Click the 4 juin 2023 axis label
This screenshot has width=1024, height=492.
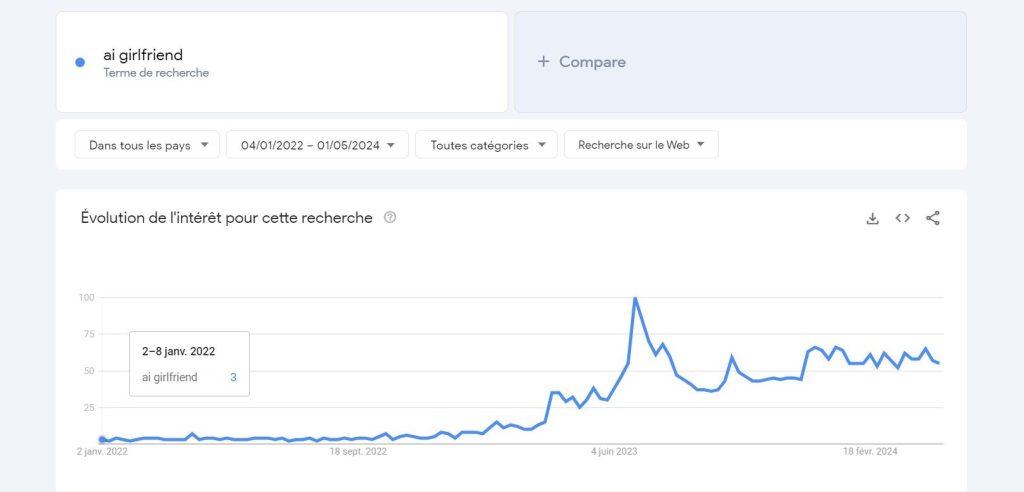pyautogui.click(x=614, y=451)
